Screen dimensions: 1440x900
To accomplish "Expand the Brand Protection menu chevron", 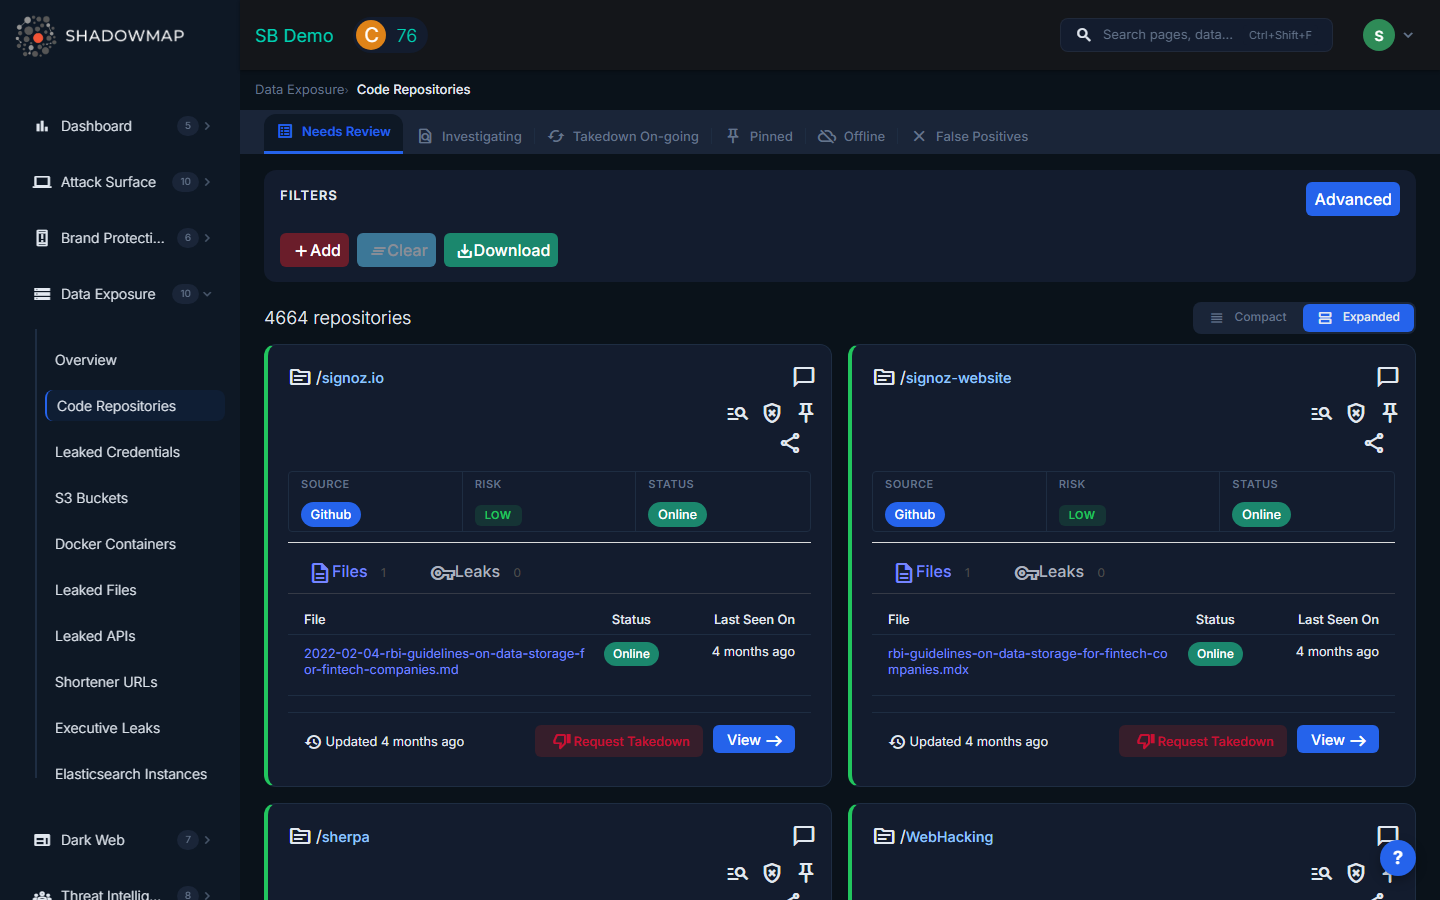I will coord(208,238).
